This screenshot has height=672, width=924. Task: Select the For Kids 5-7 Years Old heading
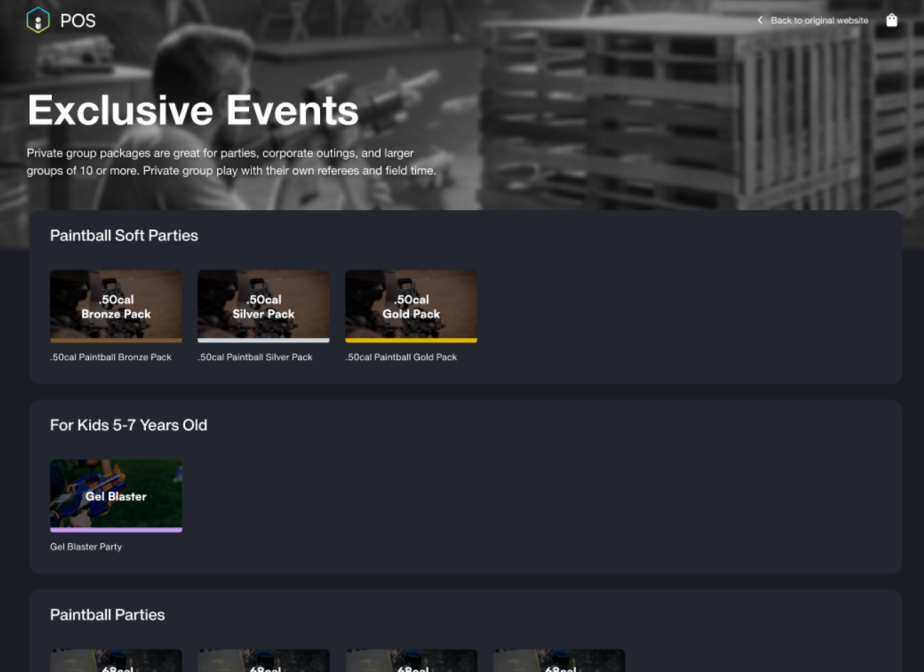(x=128, y=425)
